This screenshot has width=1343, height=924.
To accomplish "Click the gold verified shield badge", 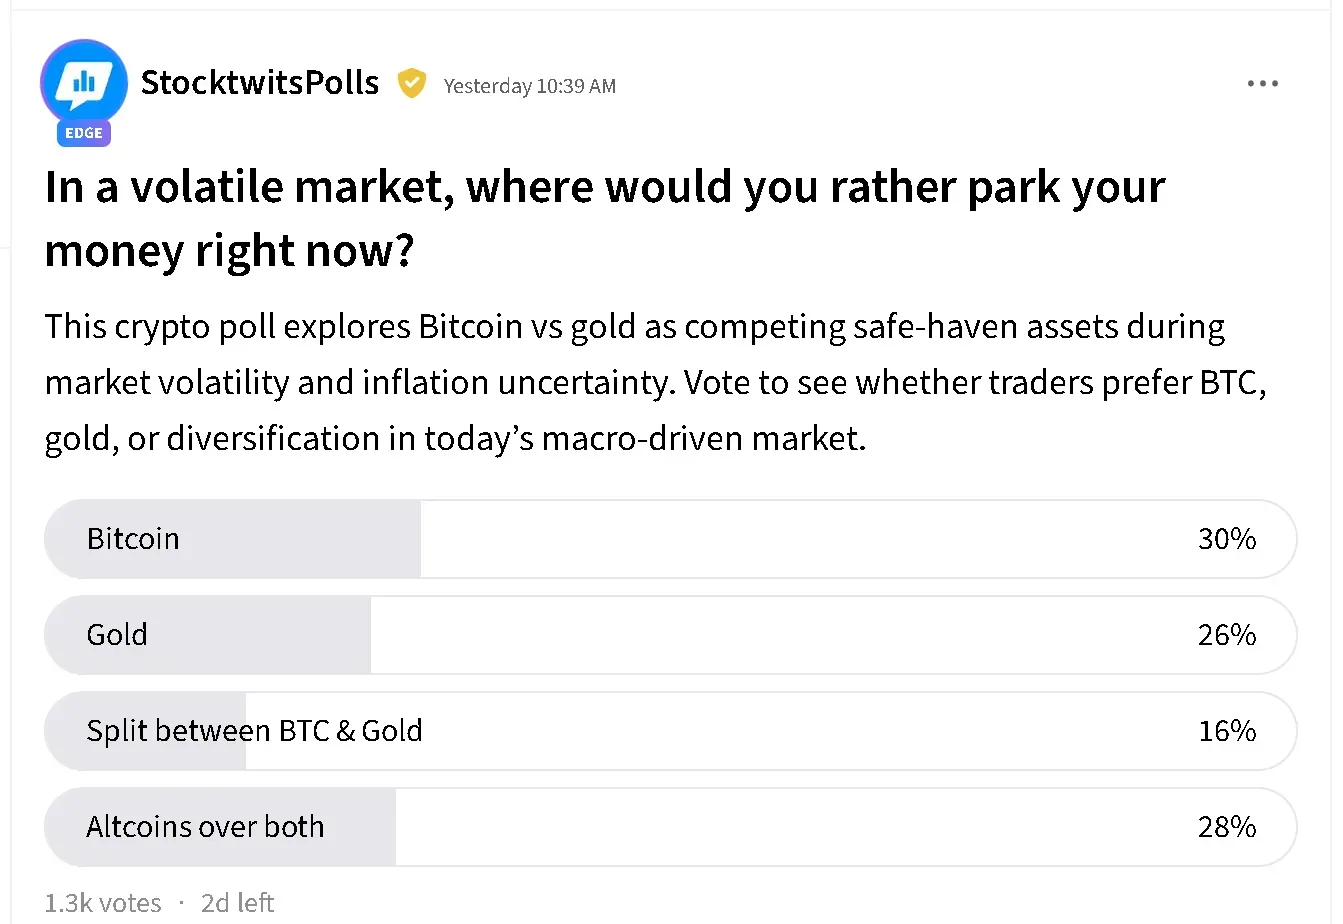I will [x=411, y=83].
